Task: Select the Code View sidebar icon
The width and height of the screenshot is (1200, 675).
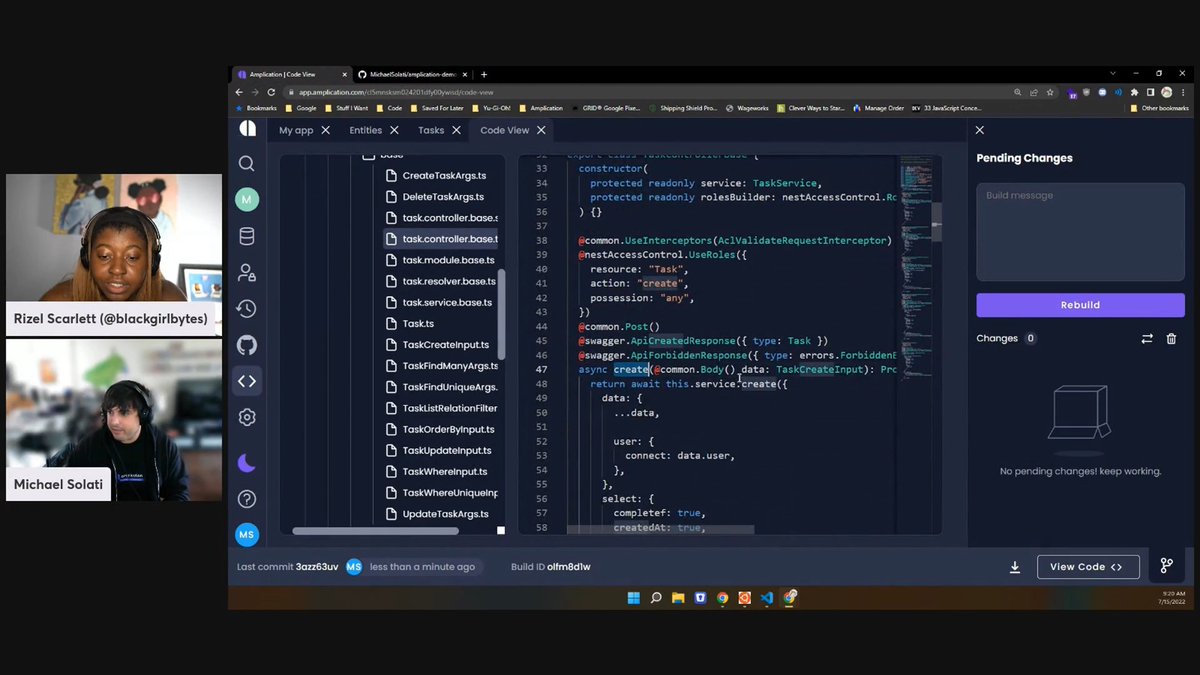Action: click(247, 381)
